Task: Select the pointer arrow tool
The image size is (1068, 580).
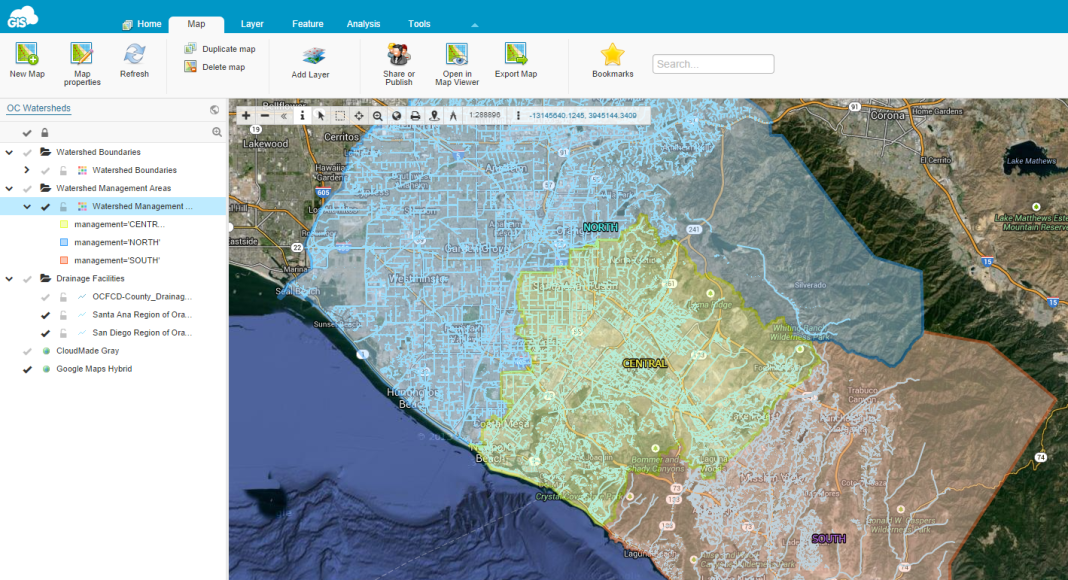Action: tap(321, 116)
